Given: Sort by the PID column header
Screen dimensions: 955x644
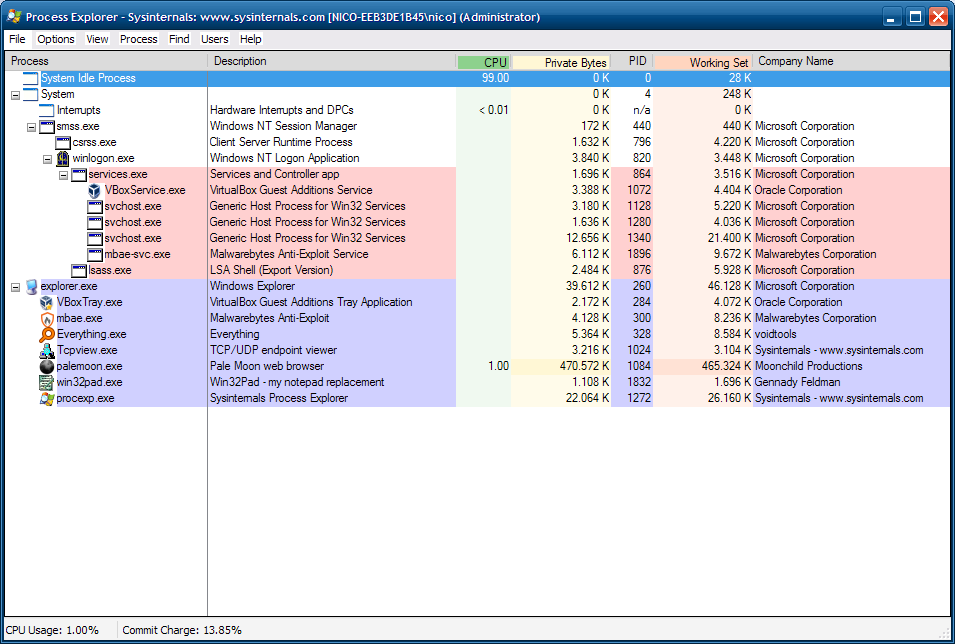Looking at the screenshot, I should point(632,62).
